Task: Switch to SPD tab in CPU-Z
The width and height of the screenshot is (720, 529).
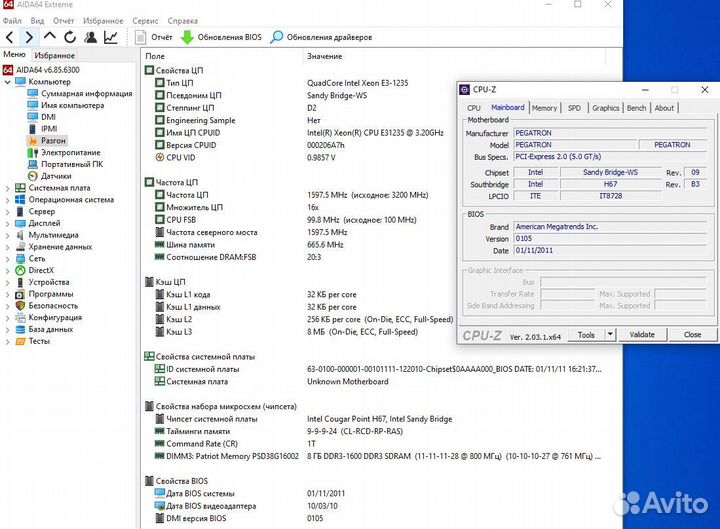Action: point(574,108)
